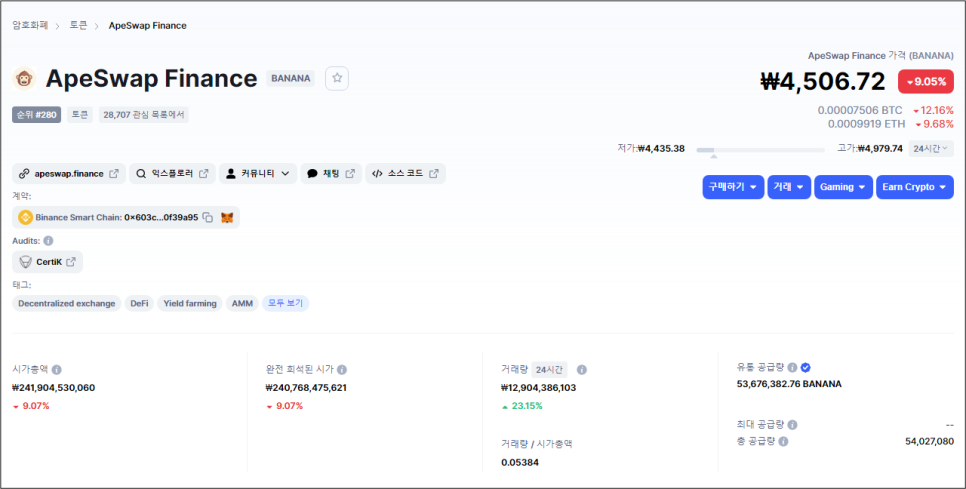Screen dimensions: 966x489
Task: Click the MetaMask fox icon
Action: click(227, 217)
